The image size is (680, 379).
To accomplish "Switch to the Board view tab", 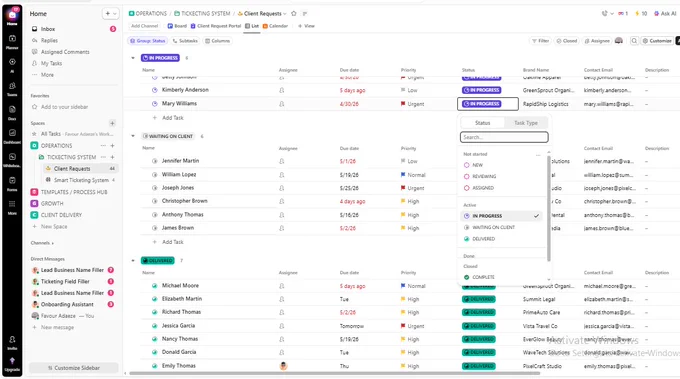I will (177, 26).
